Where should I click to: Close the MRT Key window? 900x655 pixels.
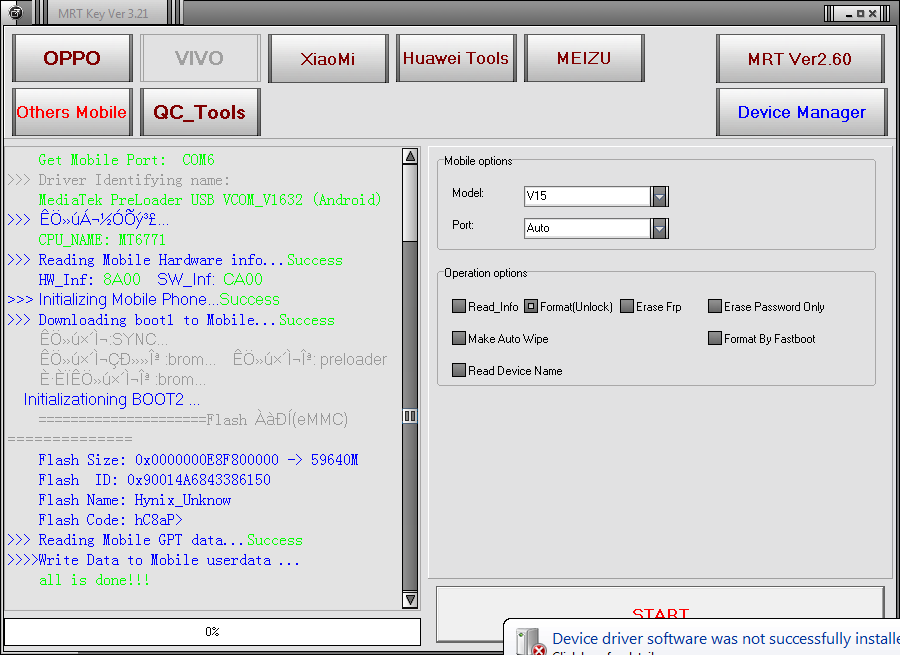coord(872,13)
